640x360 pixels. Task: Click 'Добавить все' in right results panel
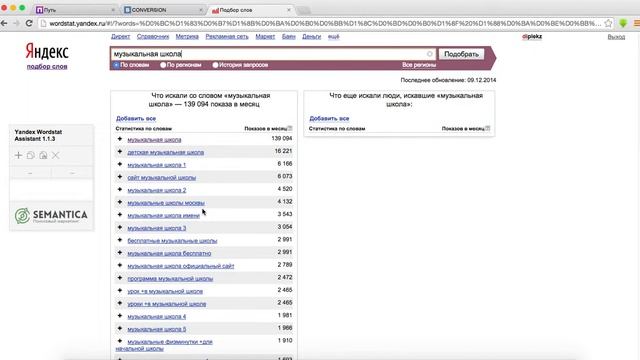pyautogui.click(x=329, y=118)
